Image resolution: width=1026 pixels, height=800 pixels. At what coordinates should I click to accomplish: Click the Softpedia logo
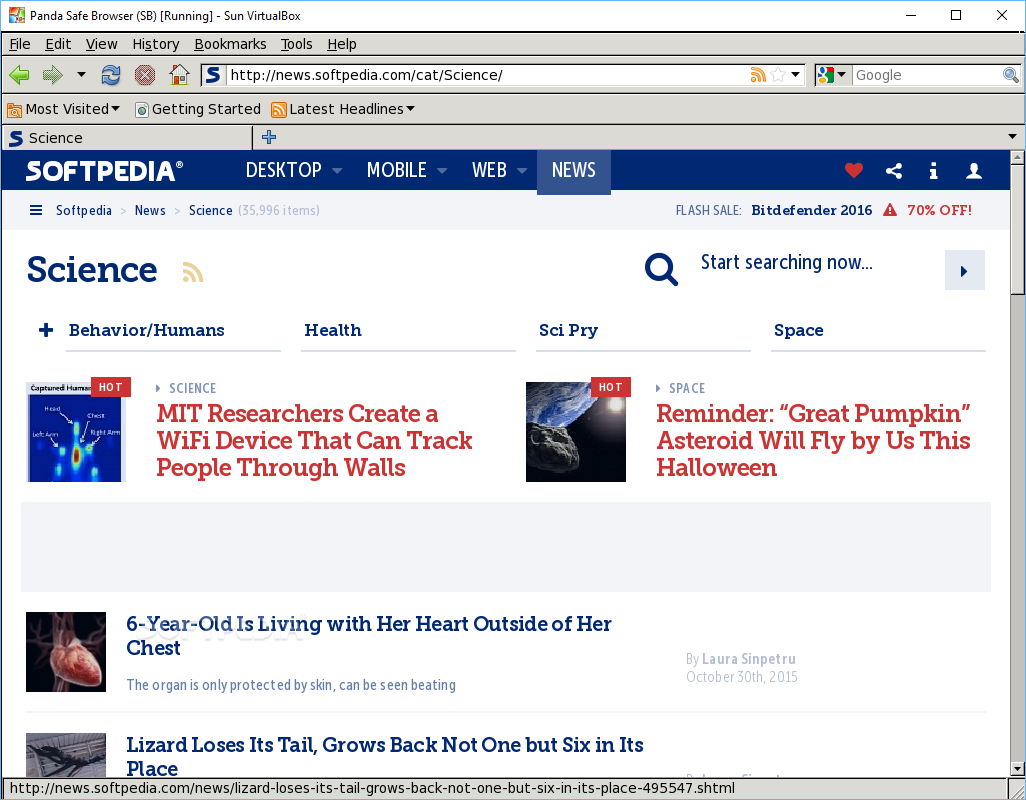[x=104, y=171]
